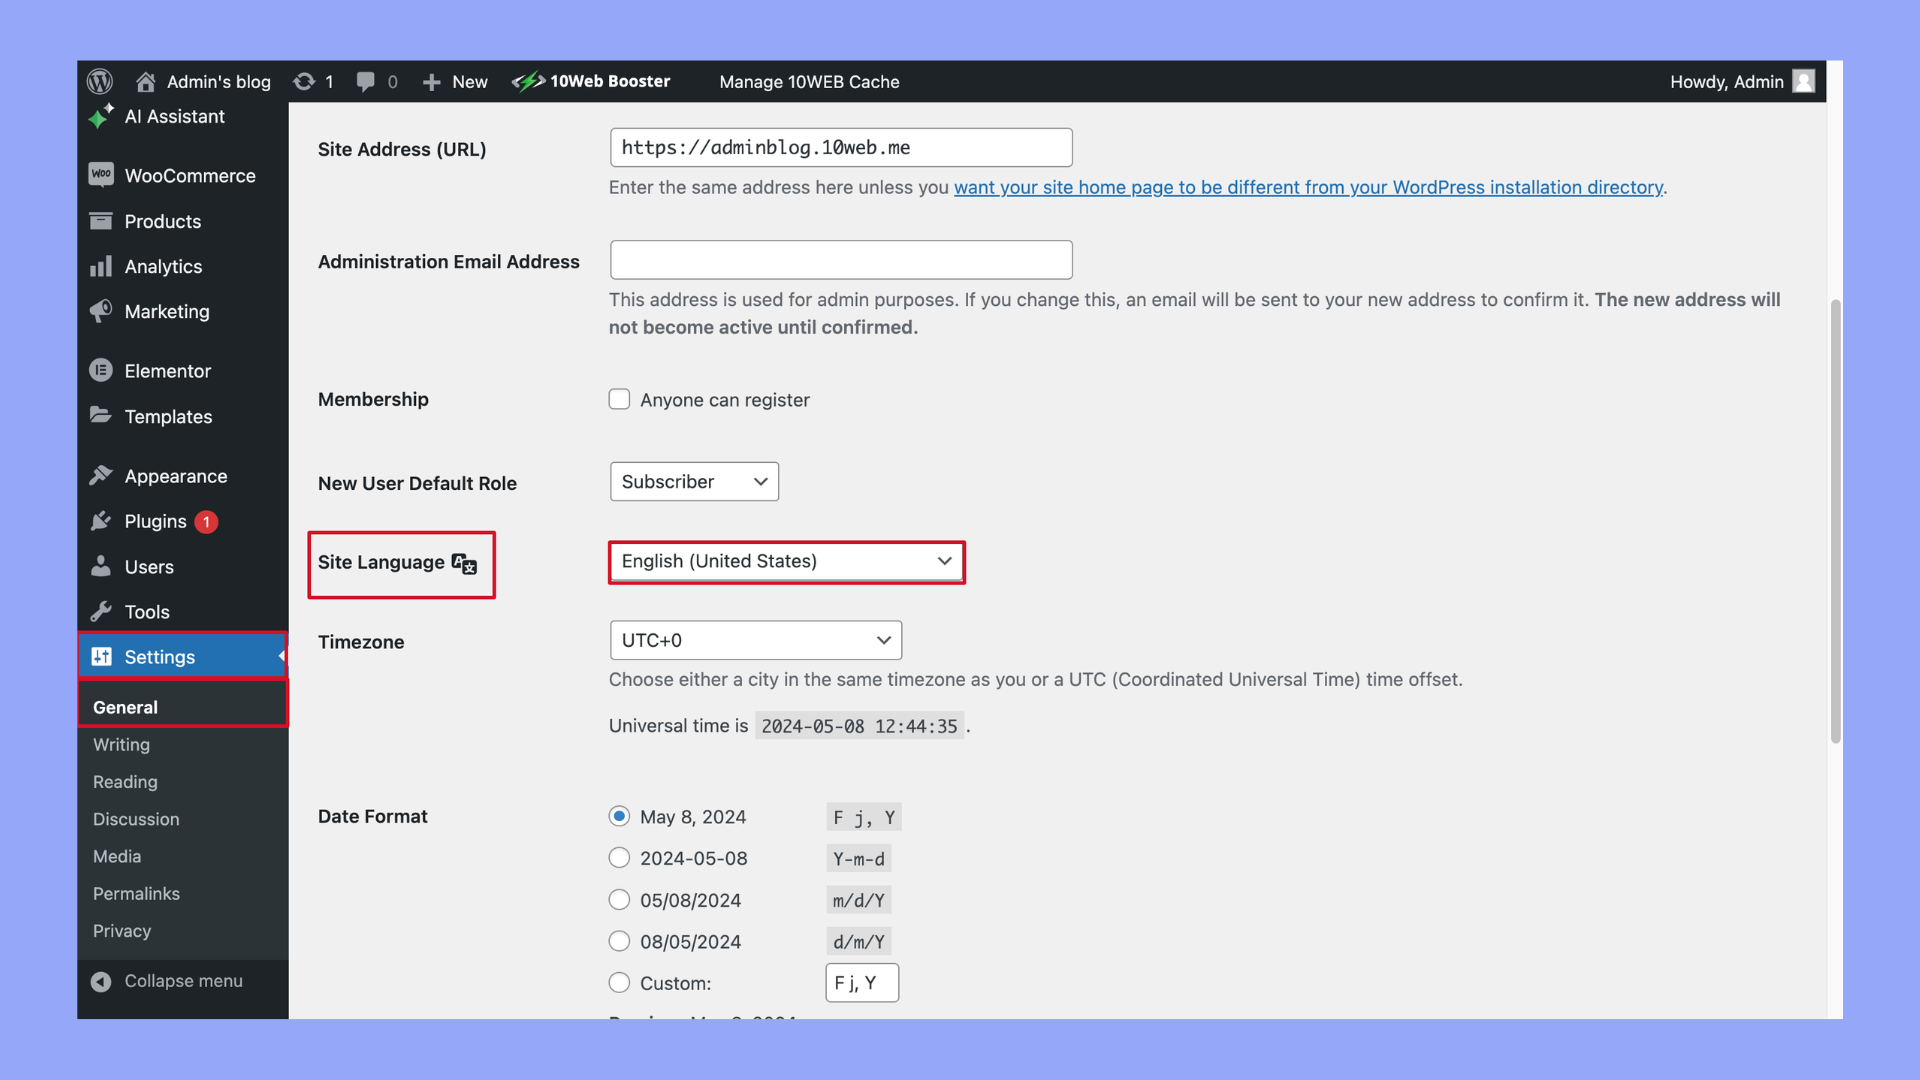
Task: Click Manage 10WEB Cache link
Action: pyautogui.click(x=809, y=82)
